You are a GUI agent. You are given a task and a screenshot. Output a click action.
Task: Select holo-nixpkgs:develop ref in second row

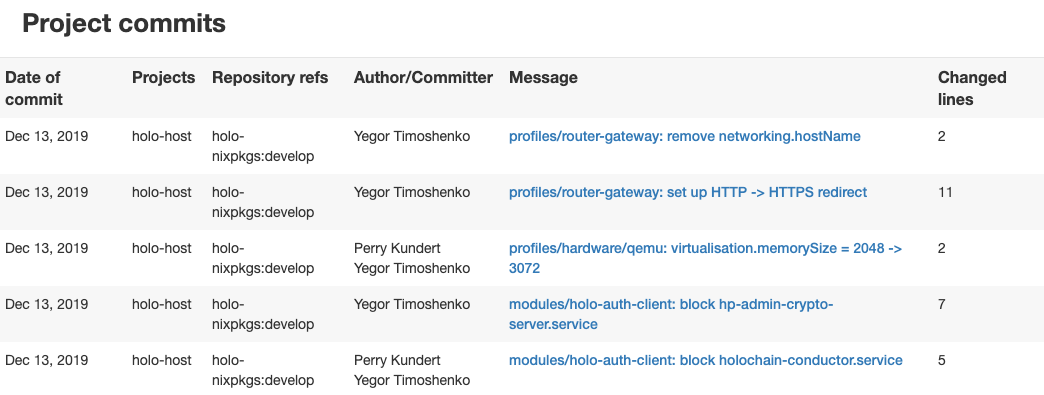click(x=263, y=202)
